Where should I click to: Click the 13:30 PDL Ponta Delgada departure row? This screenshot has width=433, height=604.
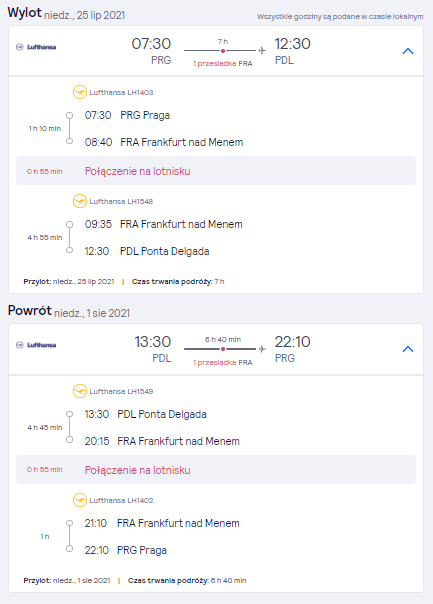tap(146, 414)
